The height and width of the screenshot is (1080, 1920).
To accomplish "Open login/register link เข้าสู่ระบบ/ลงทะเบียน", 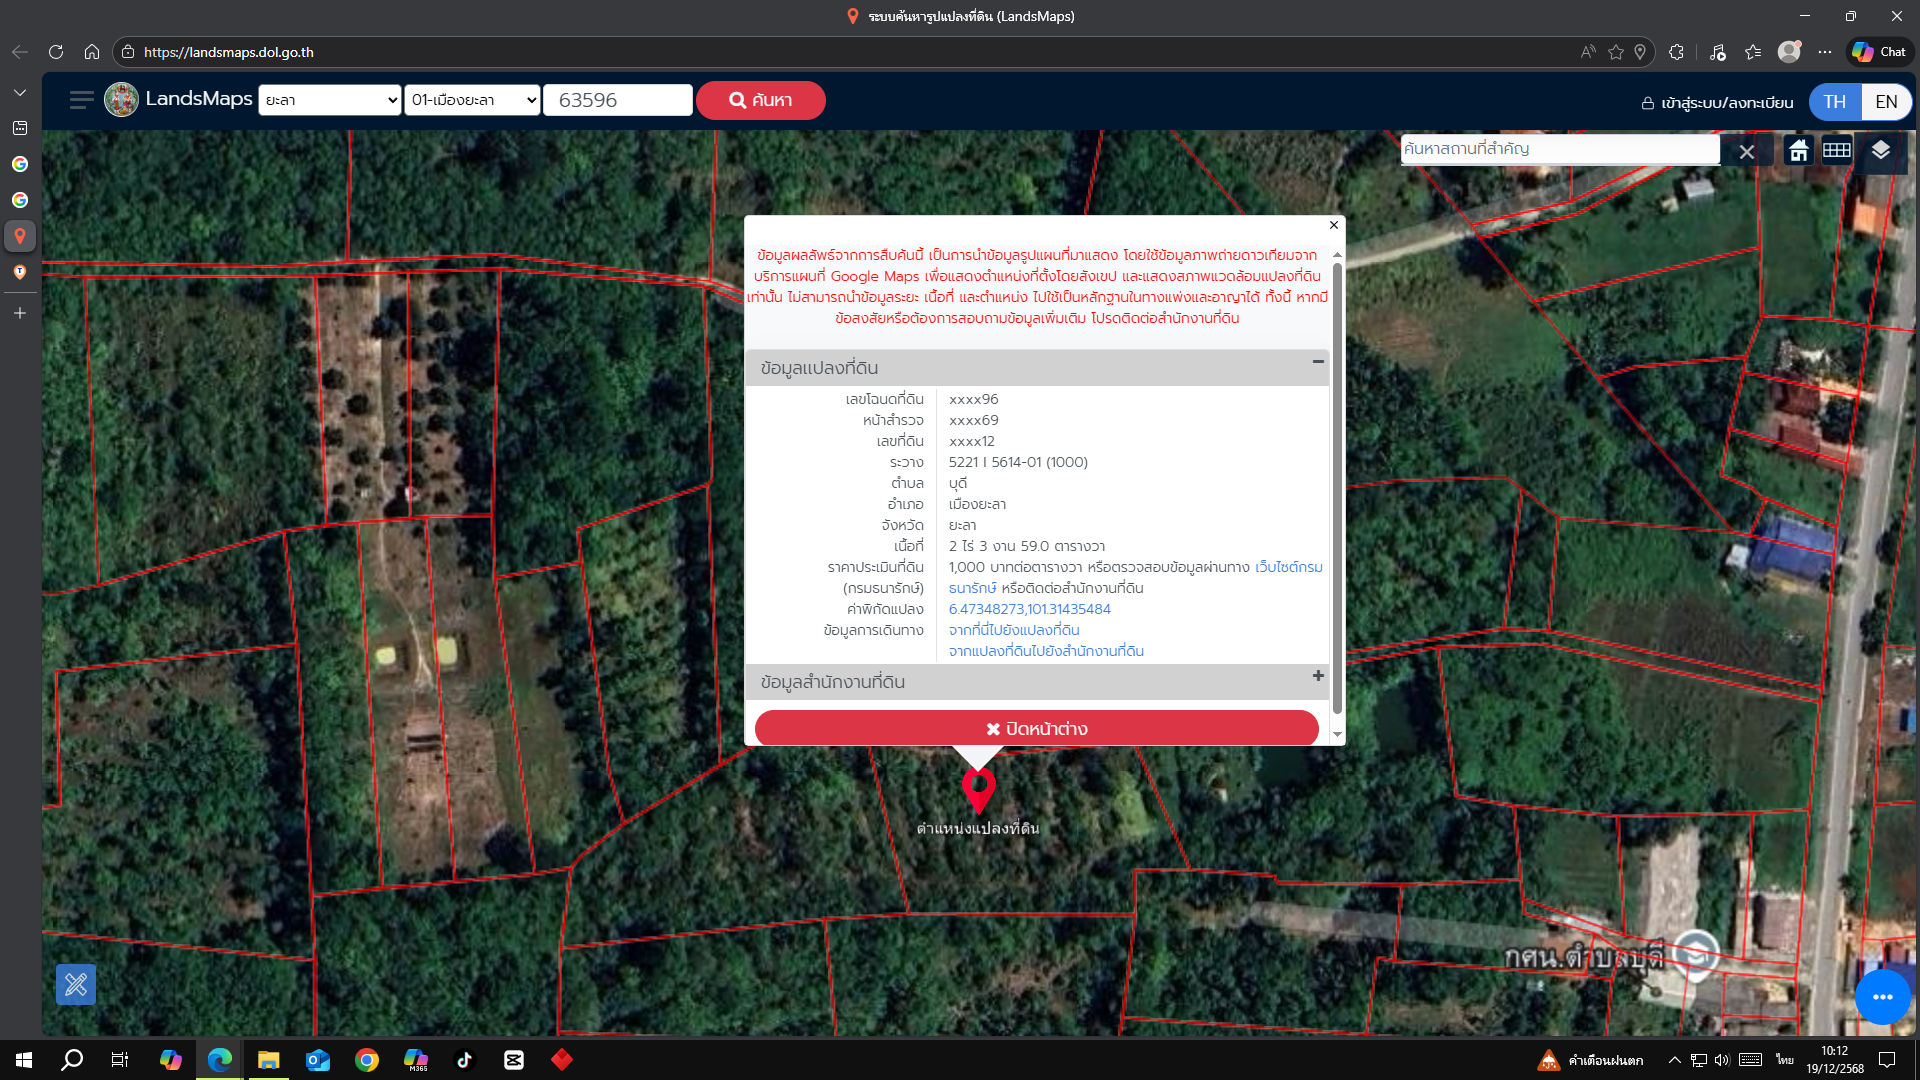I will (1717, 103).
